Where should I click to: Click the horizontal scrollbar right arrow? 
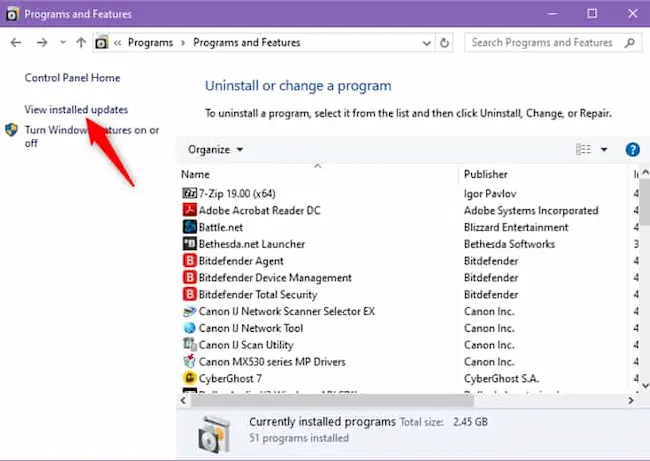click(631, 400)
